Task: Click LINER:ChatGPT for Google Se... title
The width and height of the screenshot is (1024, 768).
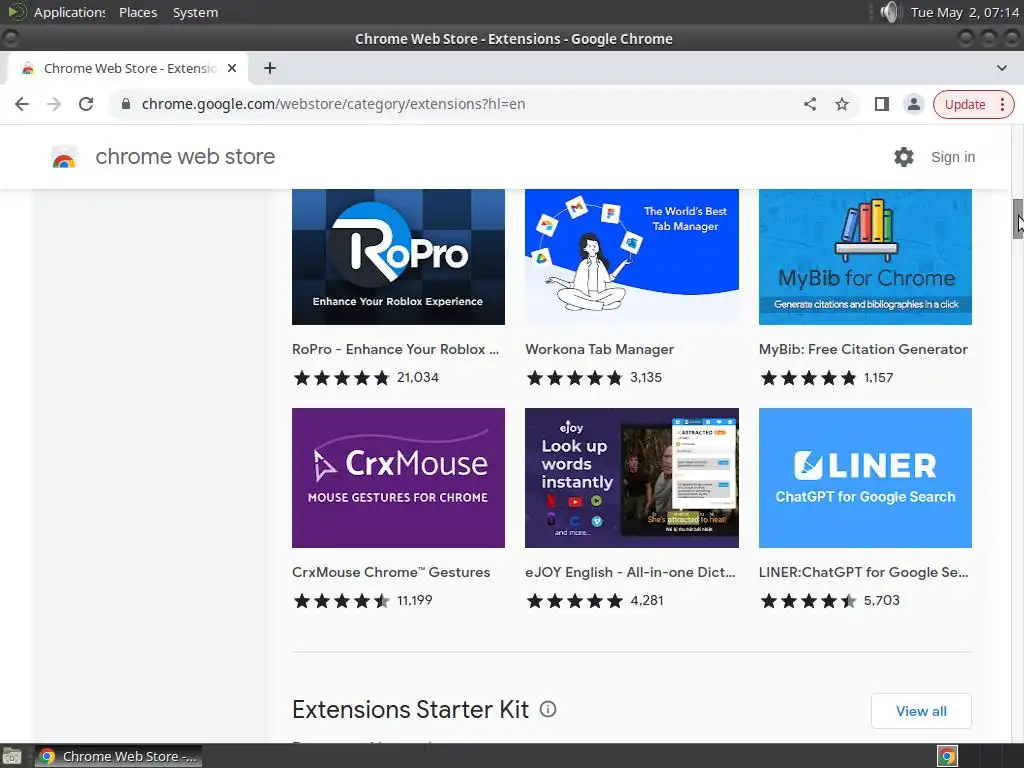Action: click(x=863, y=572)
